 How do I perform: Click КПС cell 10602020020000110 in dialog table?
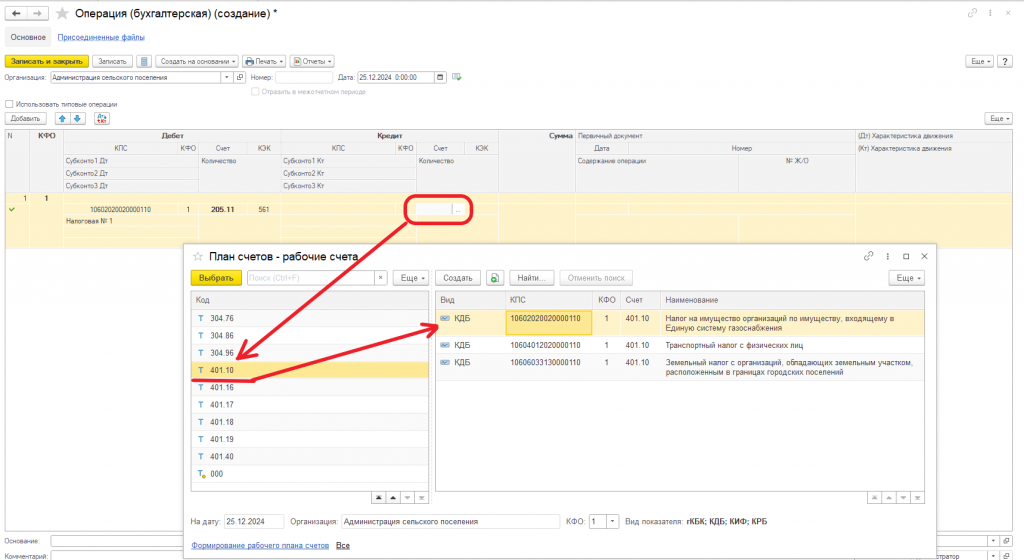tap(548, 322)
